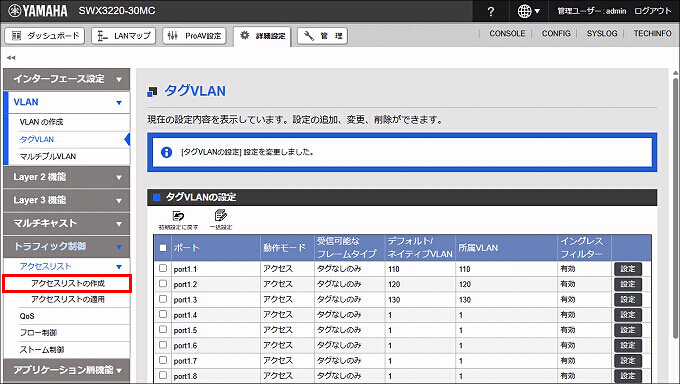
Task: Click 設定 button for port1.5
Action: [628, 330]
